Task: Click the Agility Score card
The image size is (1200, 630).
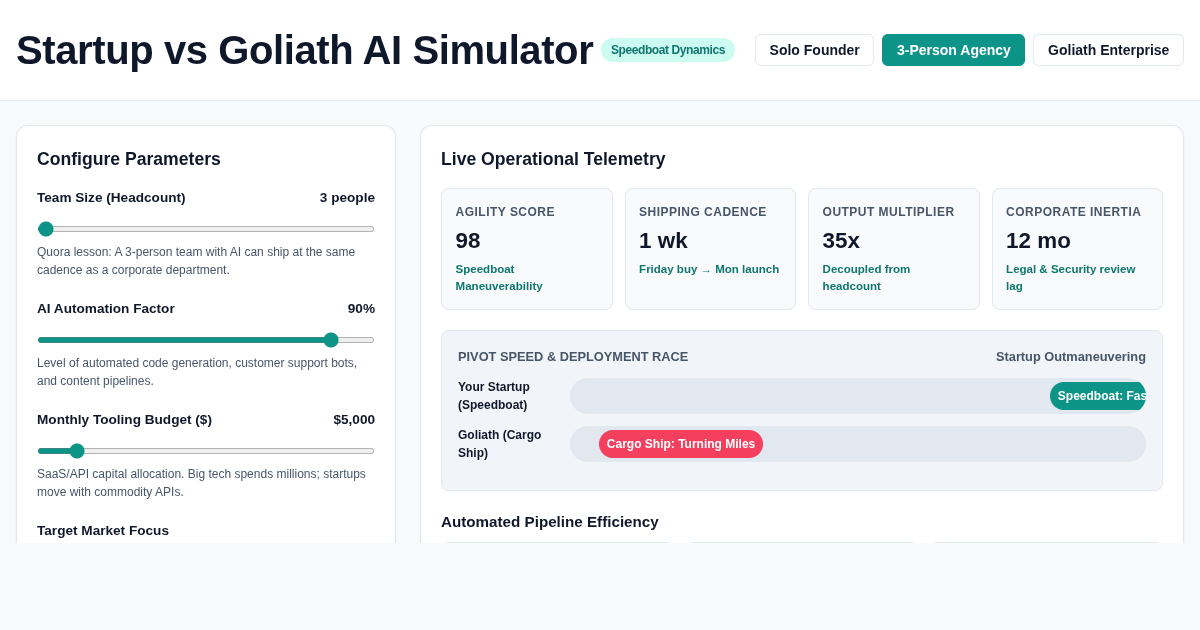Action: 527,249
